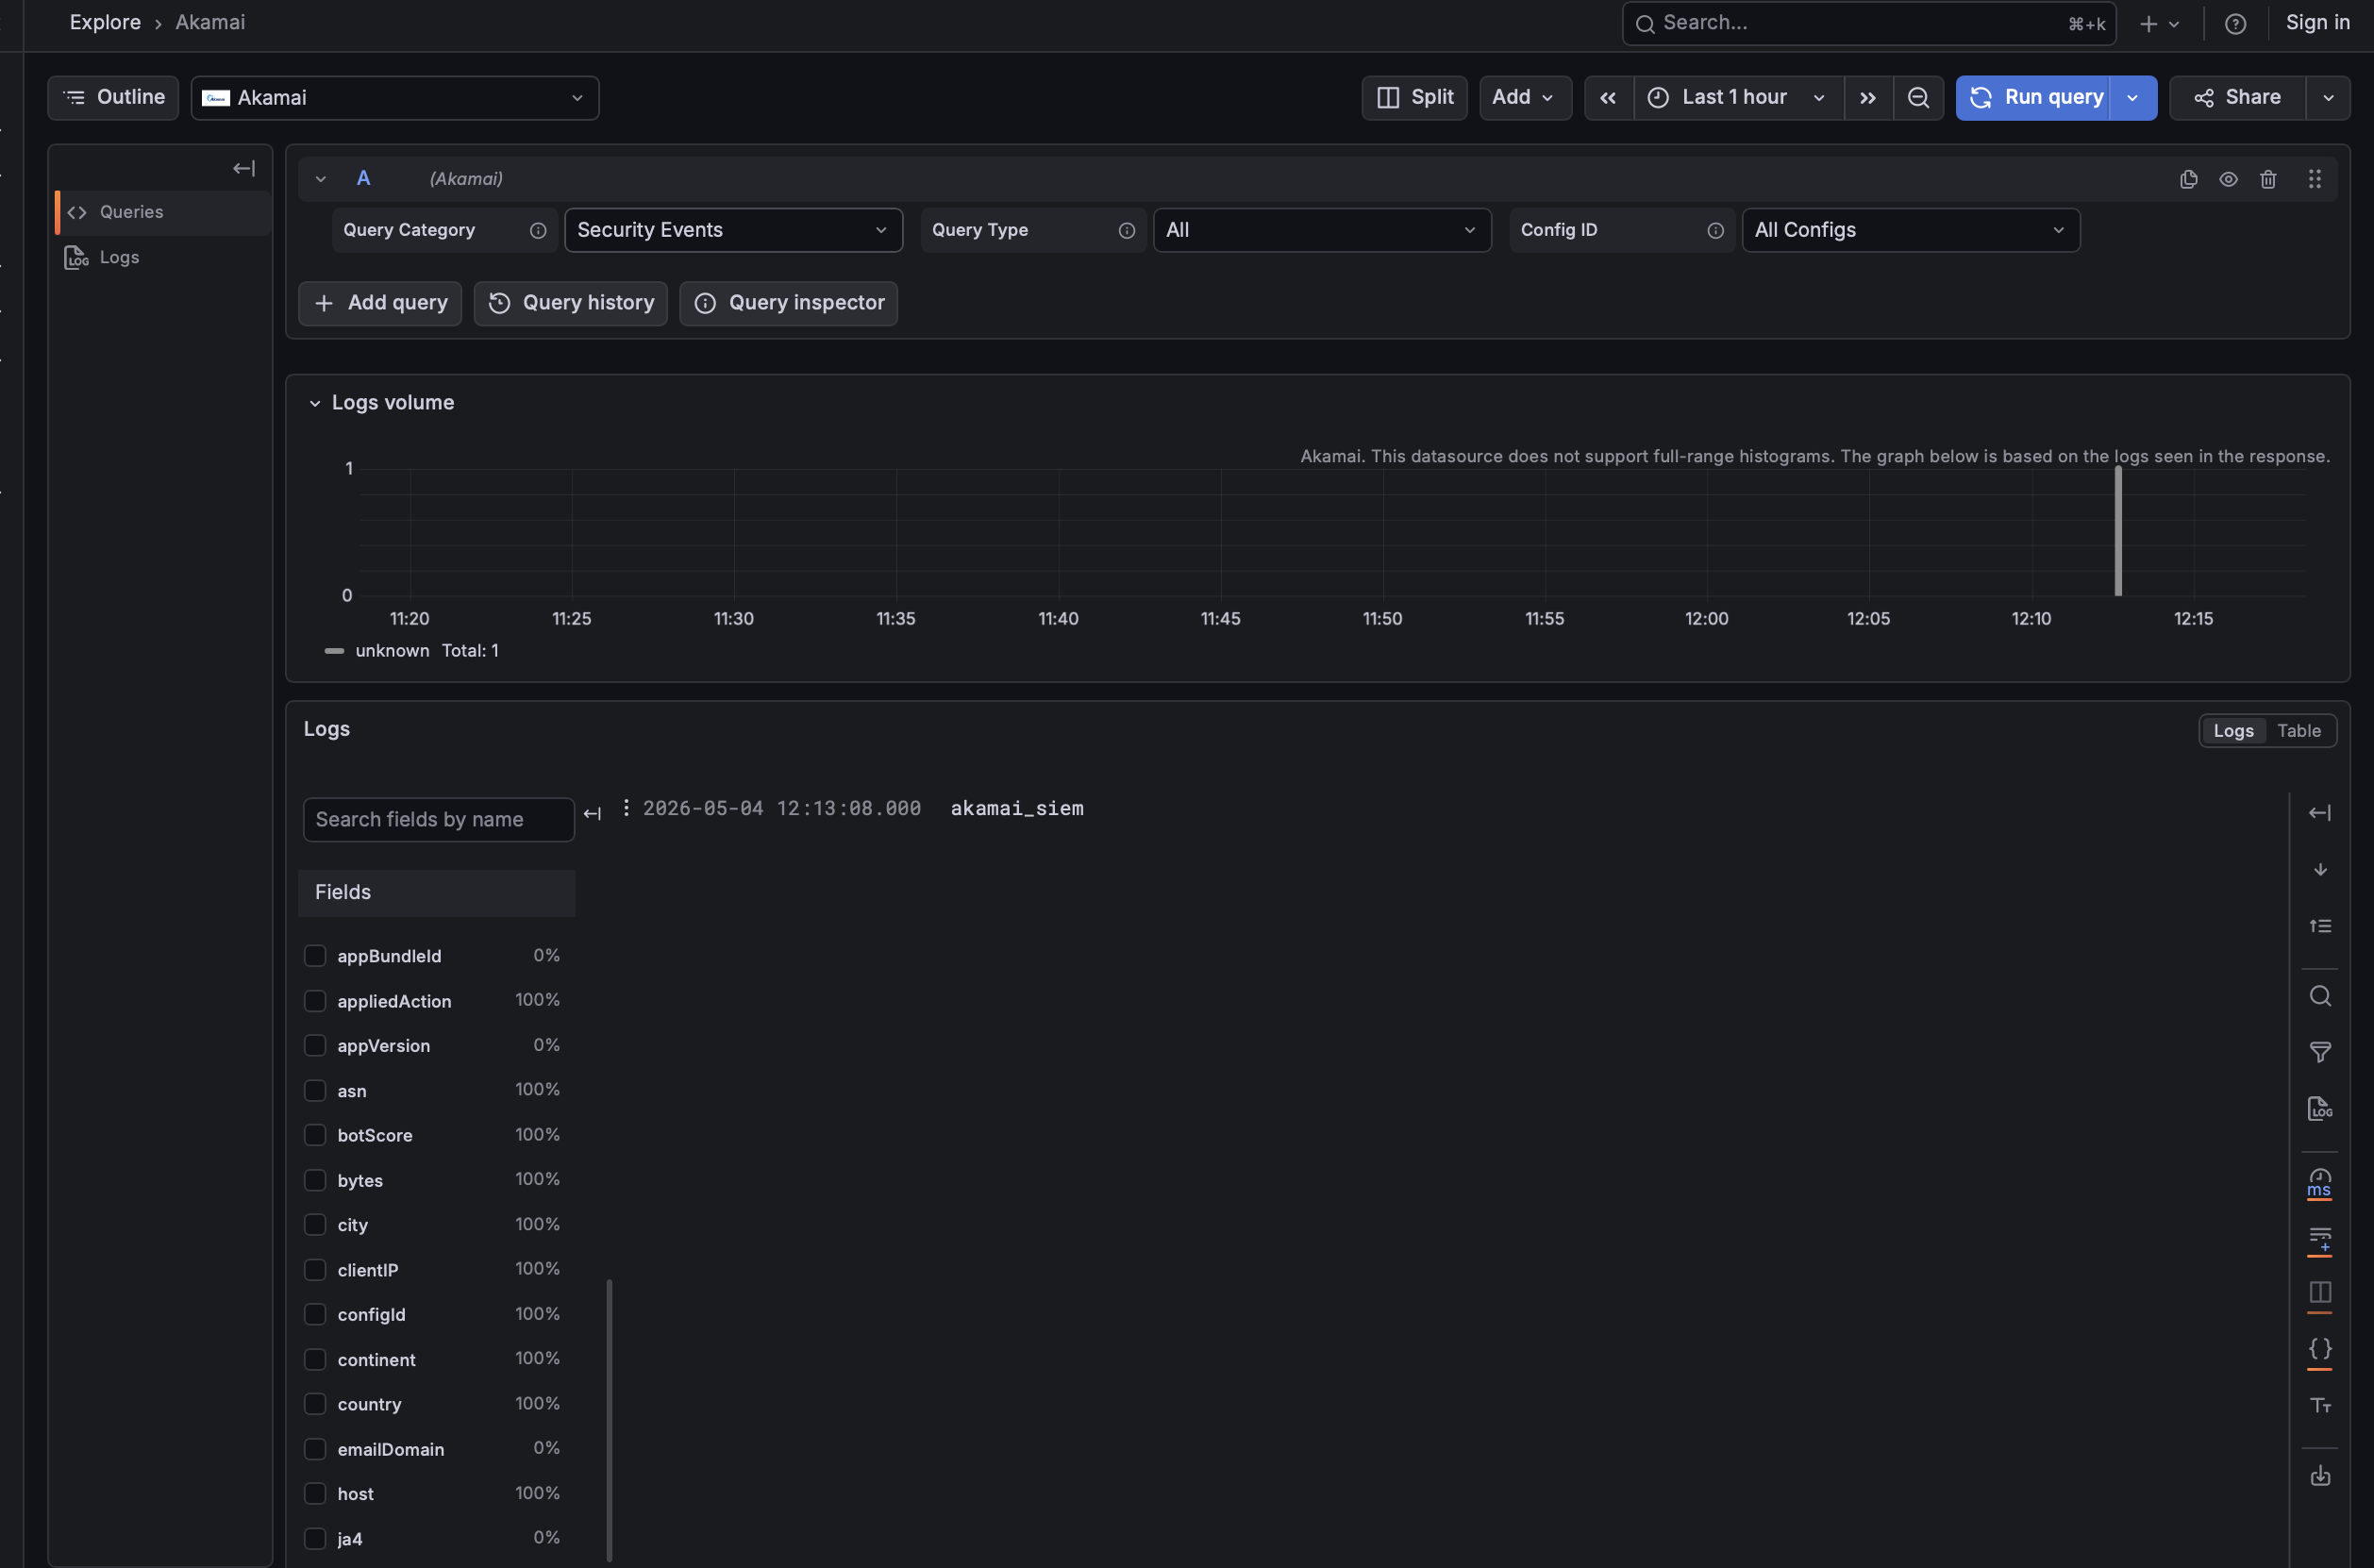Open the All Configs dropdown
The width and height of the screenshot is (2374, 1568).
1911,231
